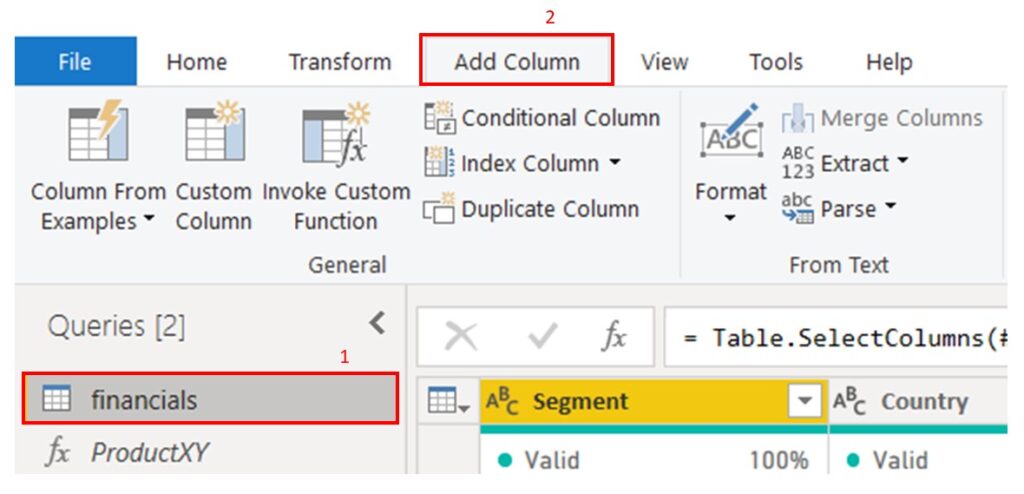Click the table icon beside Segment header
1024x494 pixels.
(x=447, y=402)
